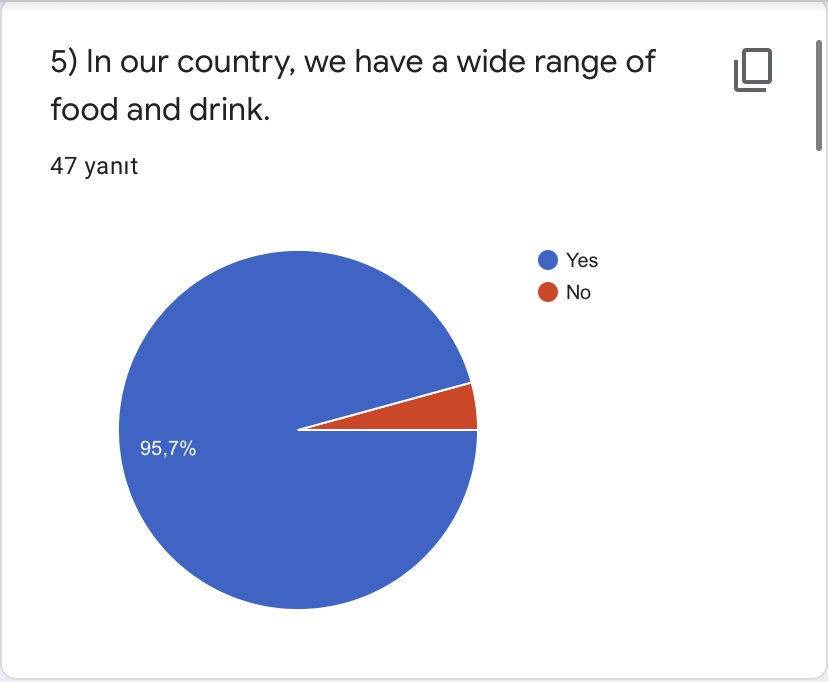Screen dimensions: 828x682
Task: Click the word "yanıt" below the question
Action: [111, 166]
